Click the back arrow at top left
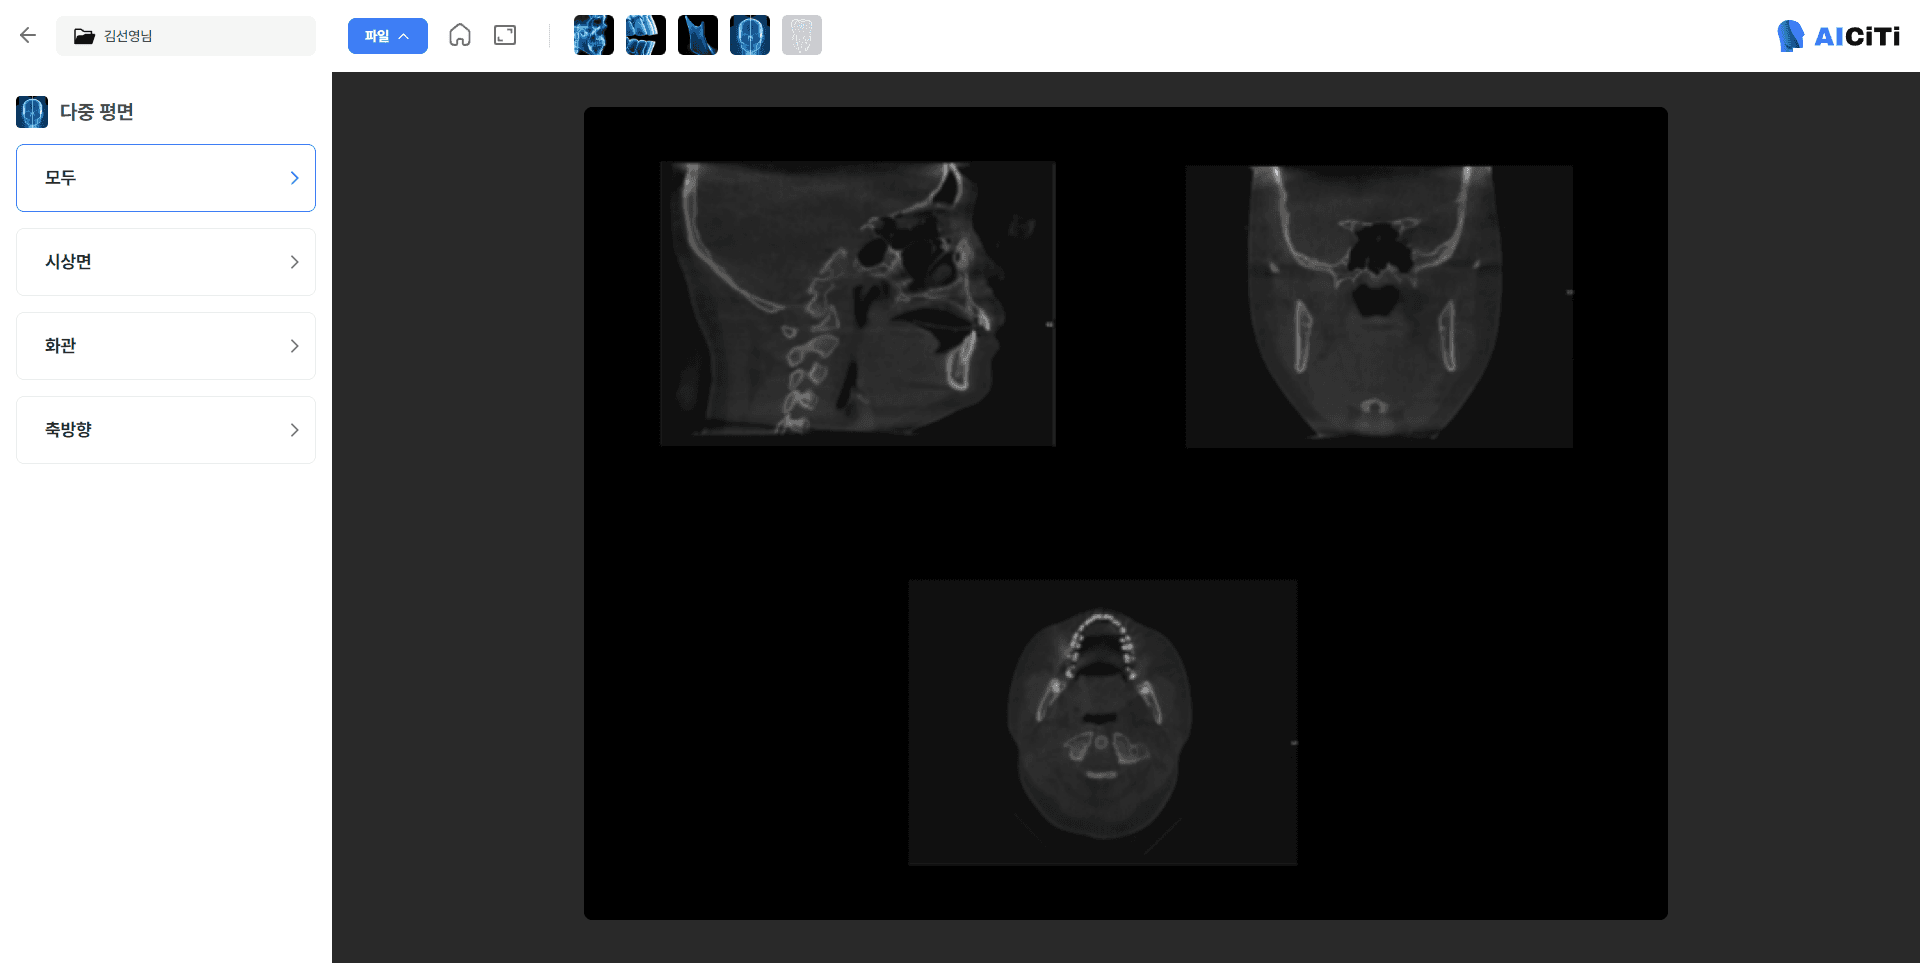The width and height of the screenshot is (1920, 963). tap(28, 35)
